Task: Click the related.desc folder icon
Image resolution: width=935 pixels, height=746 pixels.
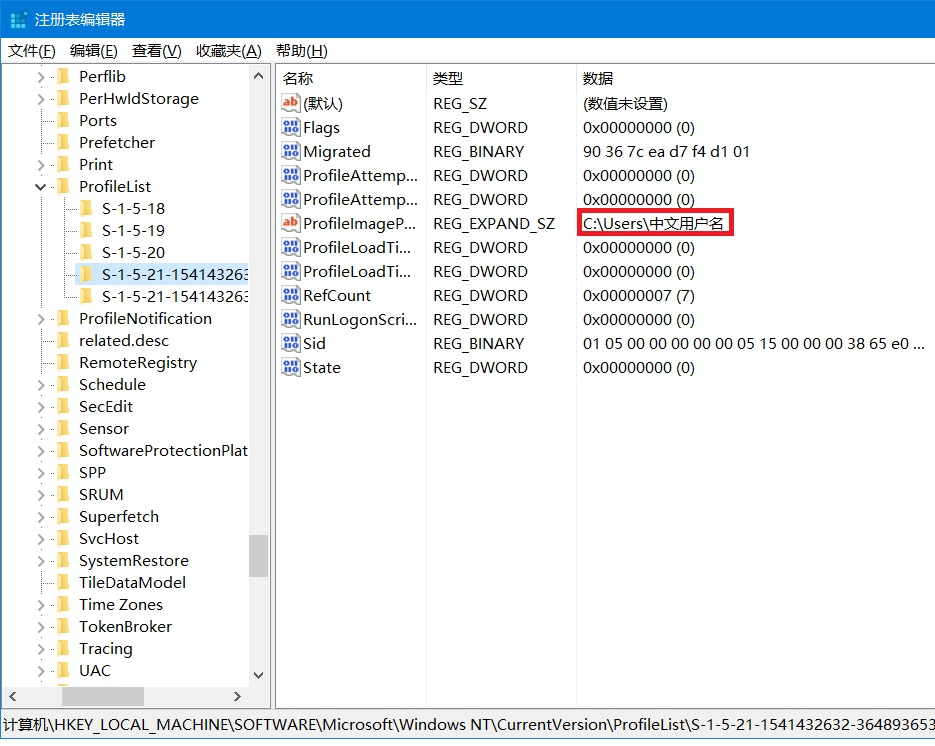Action: pos(64,341)
